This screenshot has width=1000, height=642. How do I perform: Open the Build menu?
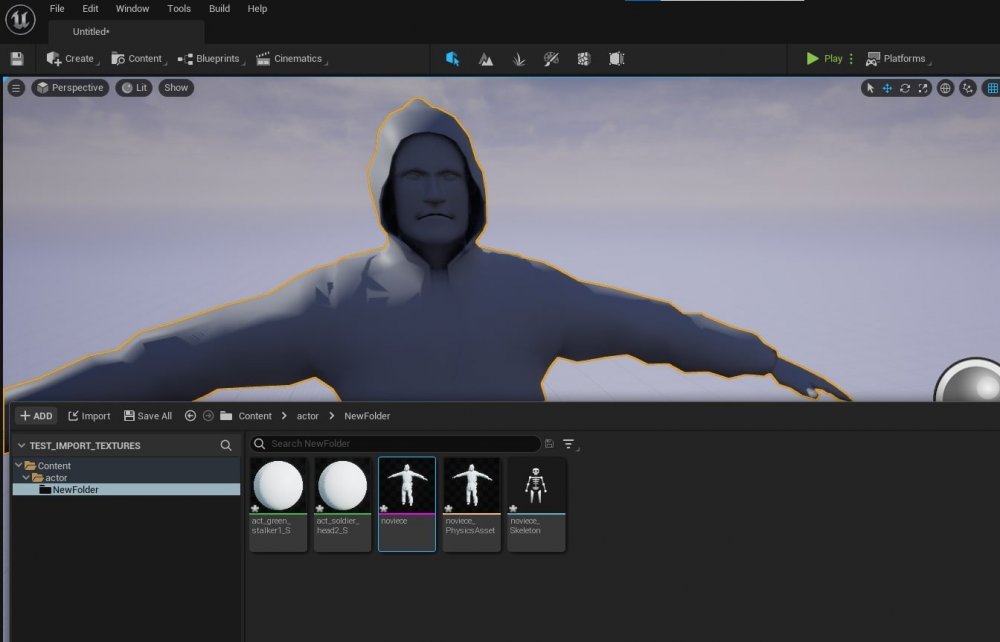click(219, 8)
